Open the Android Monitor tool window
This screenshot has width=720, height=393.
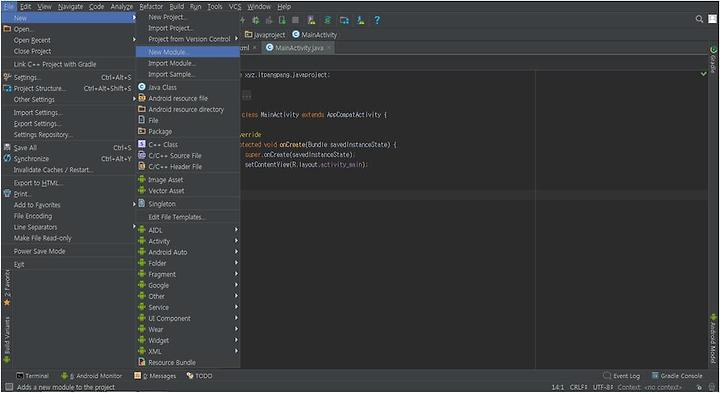[x=91, y=376]
